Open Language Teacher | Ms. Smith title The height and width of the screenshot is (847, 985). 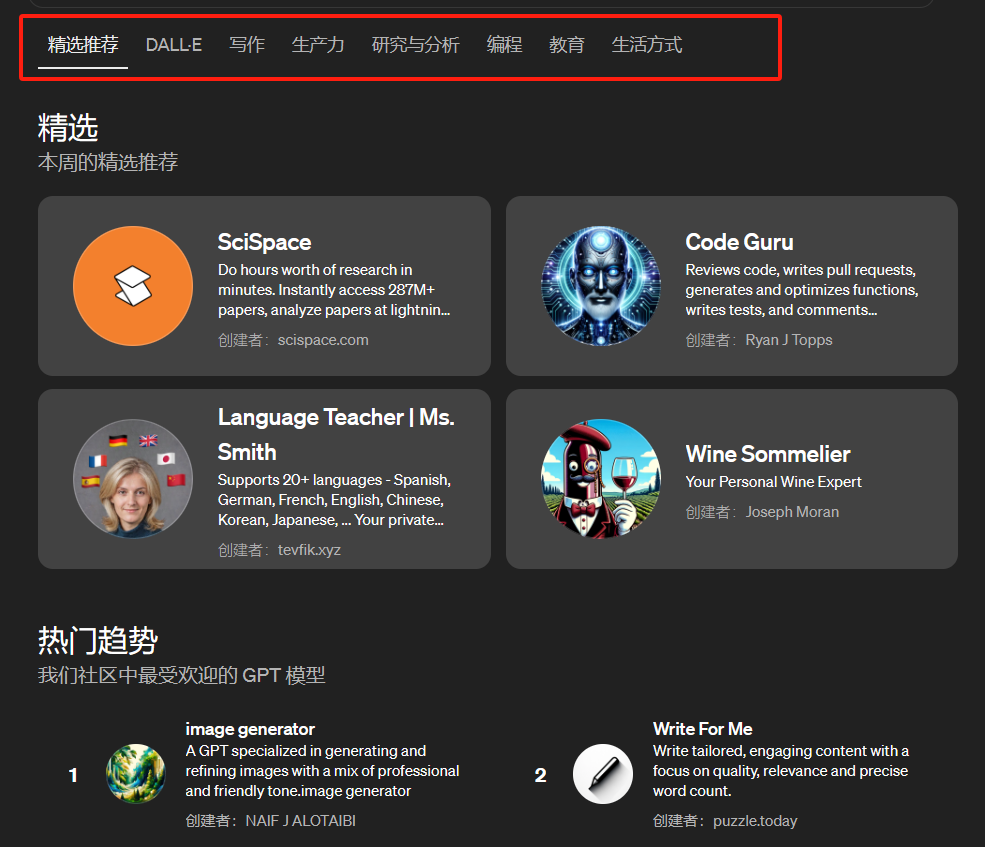pos(336,434)
